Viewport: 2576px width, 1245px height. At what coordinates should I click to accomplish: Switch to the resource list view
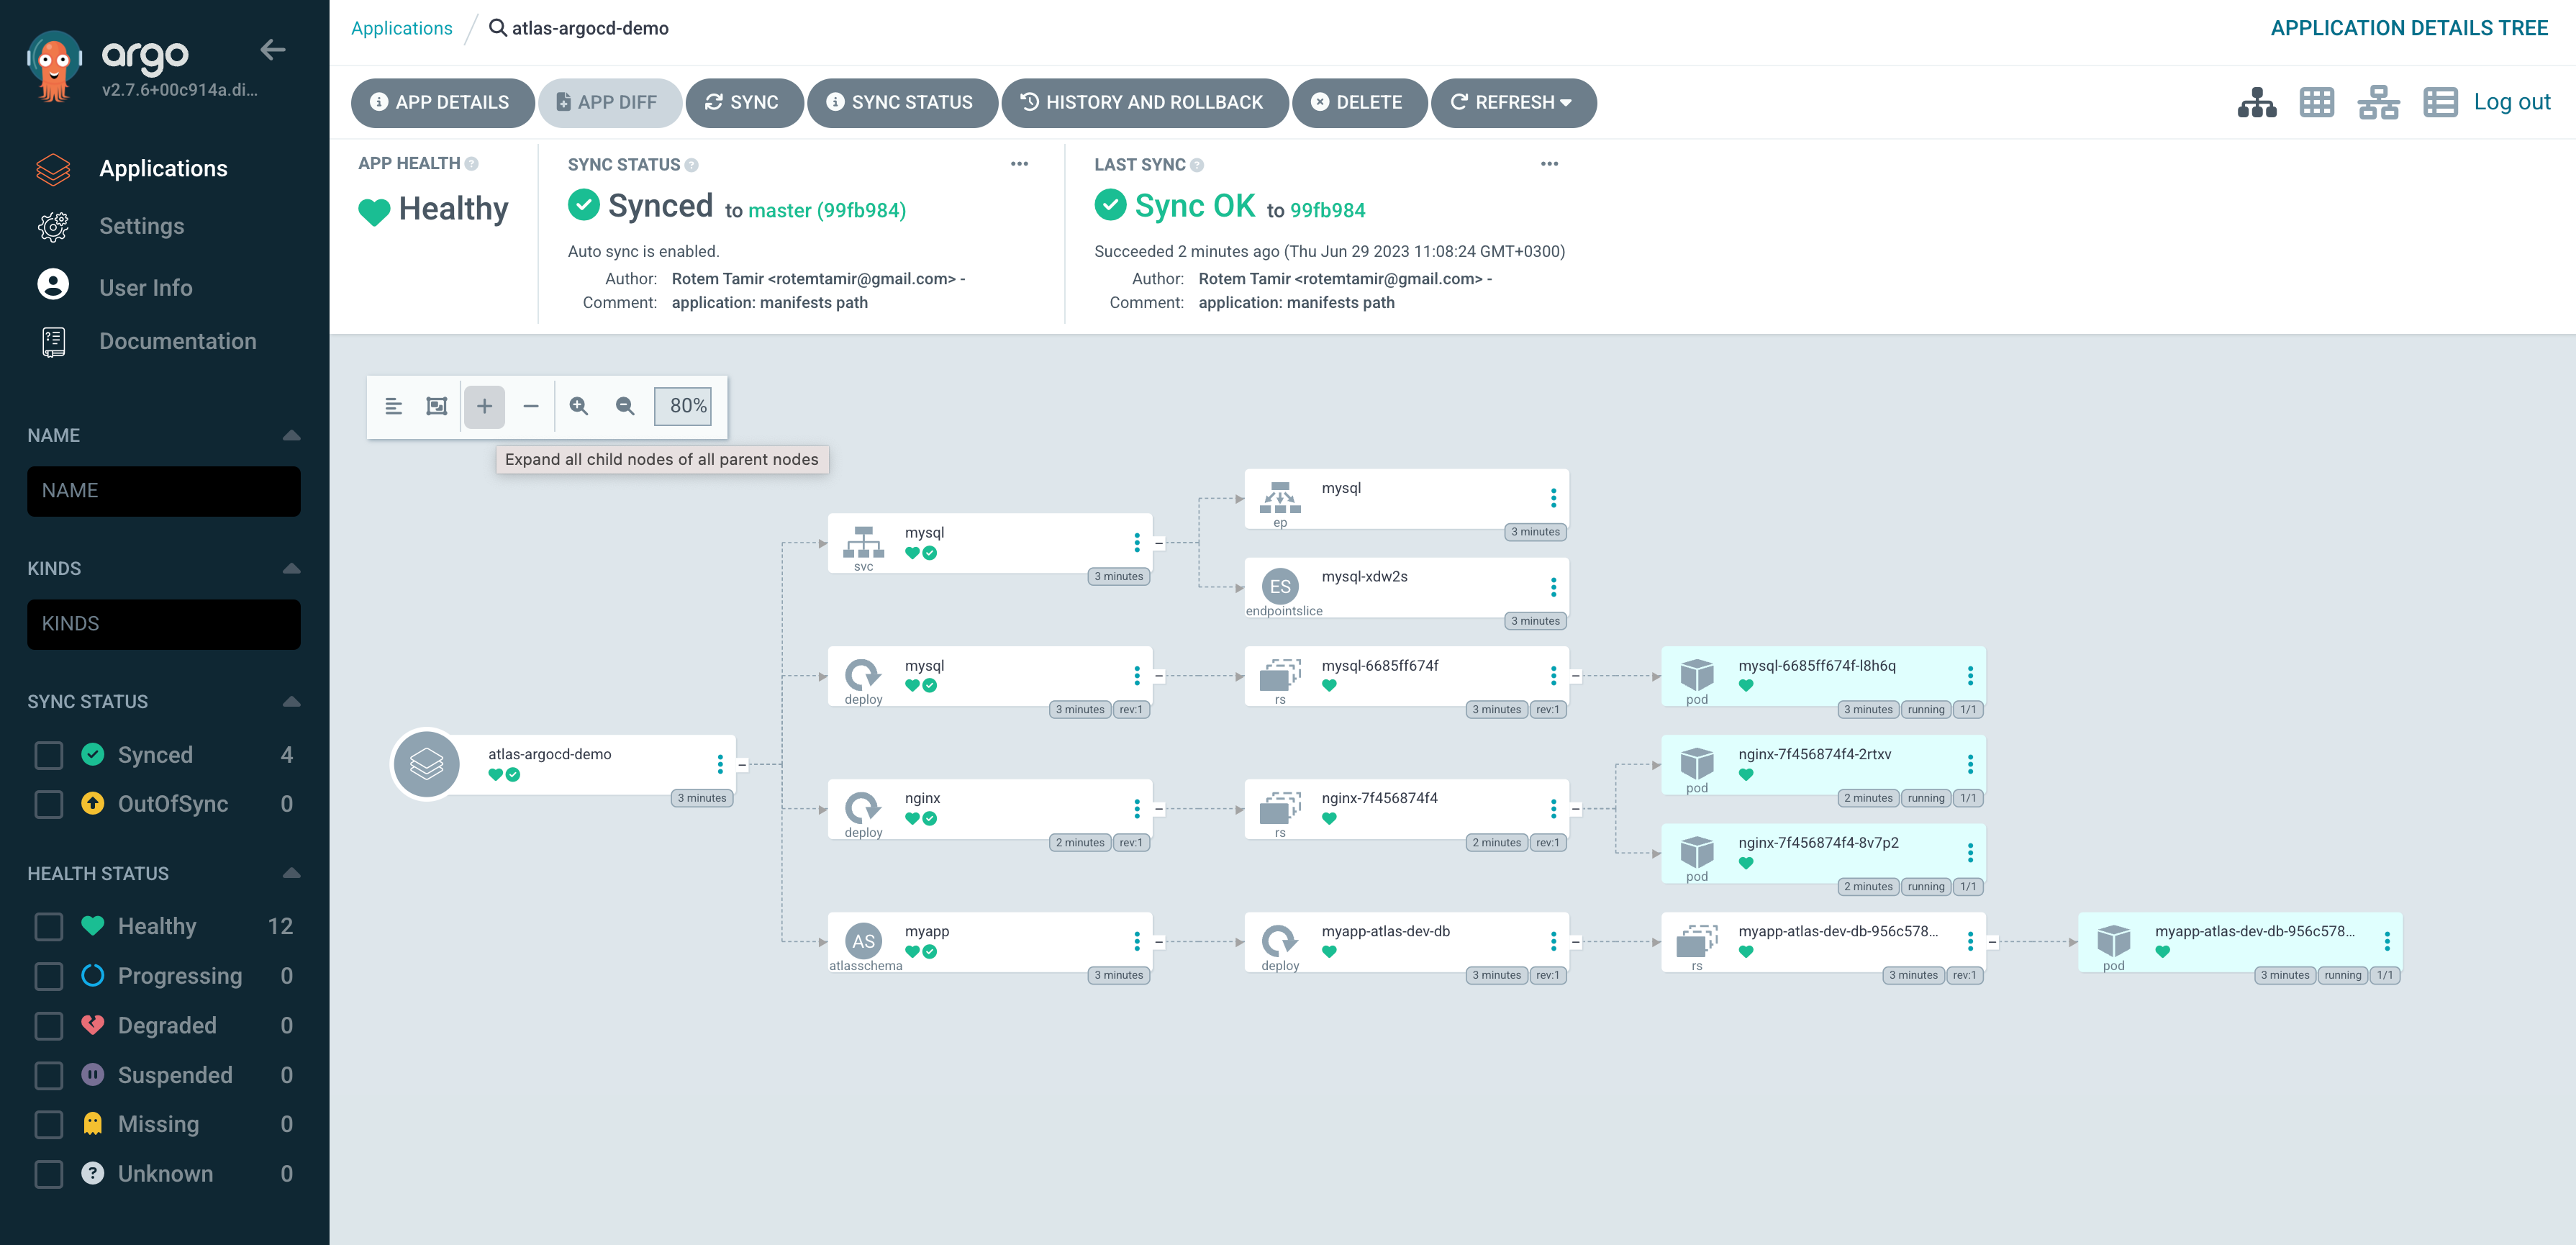(2440, 101)
